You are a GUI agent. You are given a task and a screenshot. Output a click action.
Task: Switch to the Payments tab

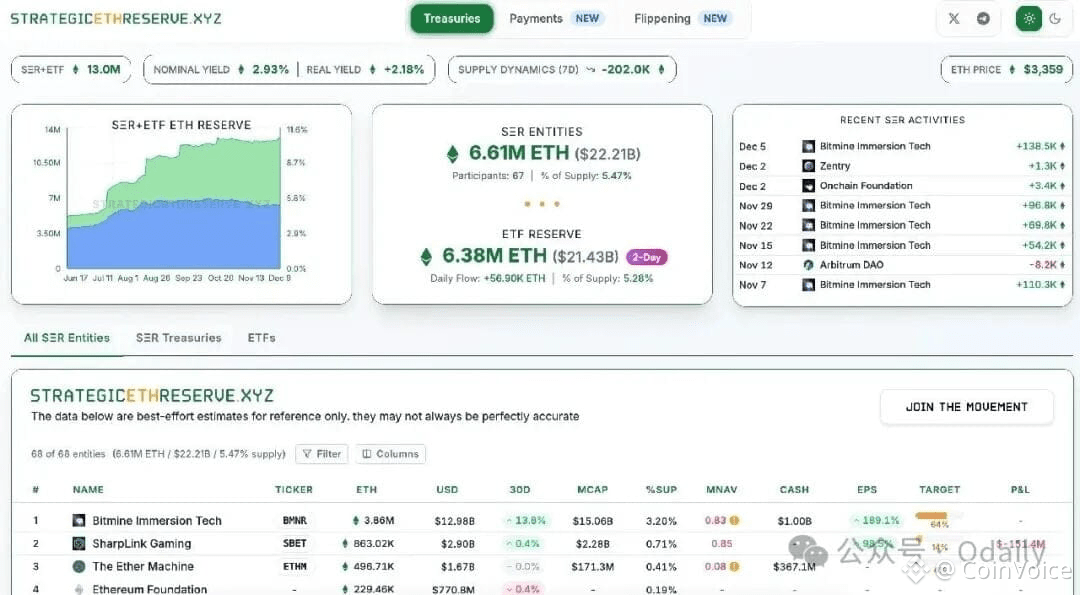556,19
